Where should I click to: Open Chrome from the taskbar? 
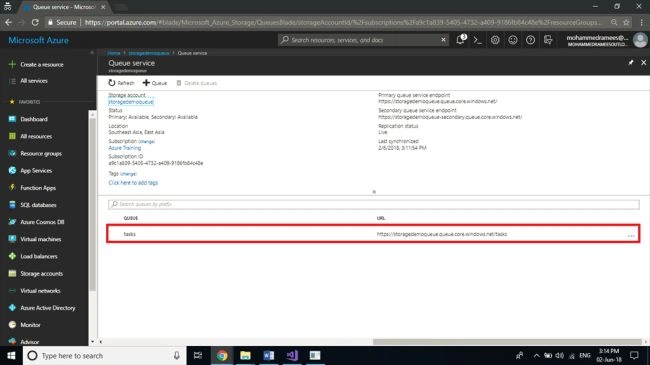click(x=222, y=355)
